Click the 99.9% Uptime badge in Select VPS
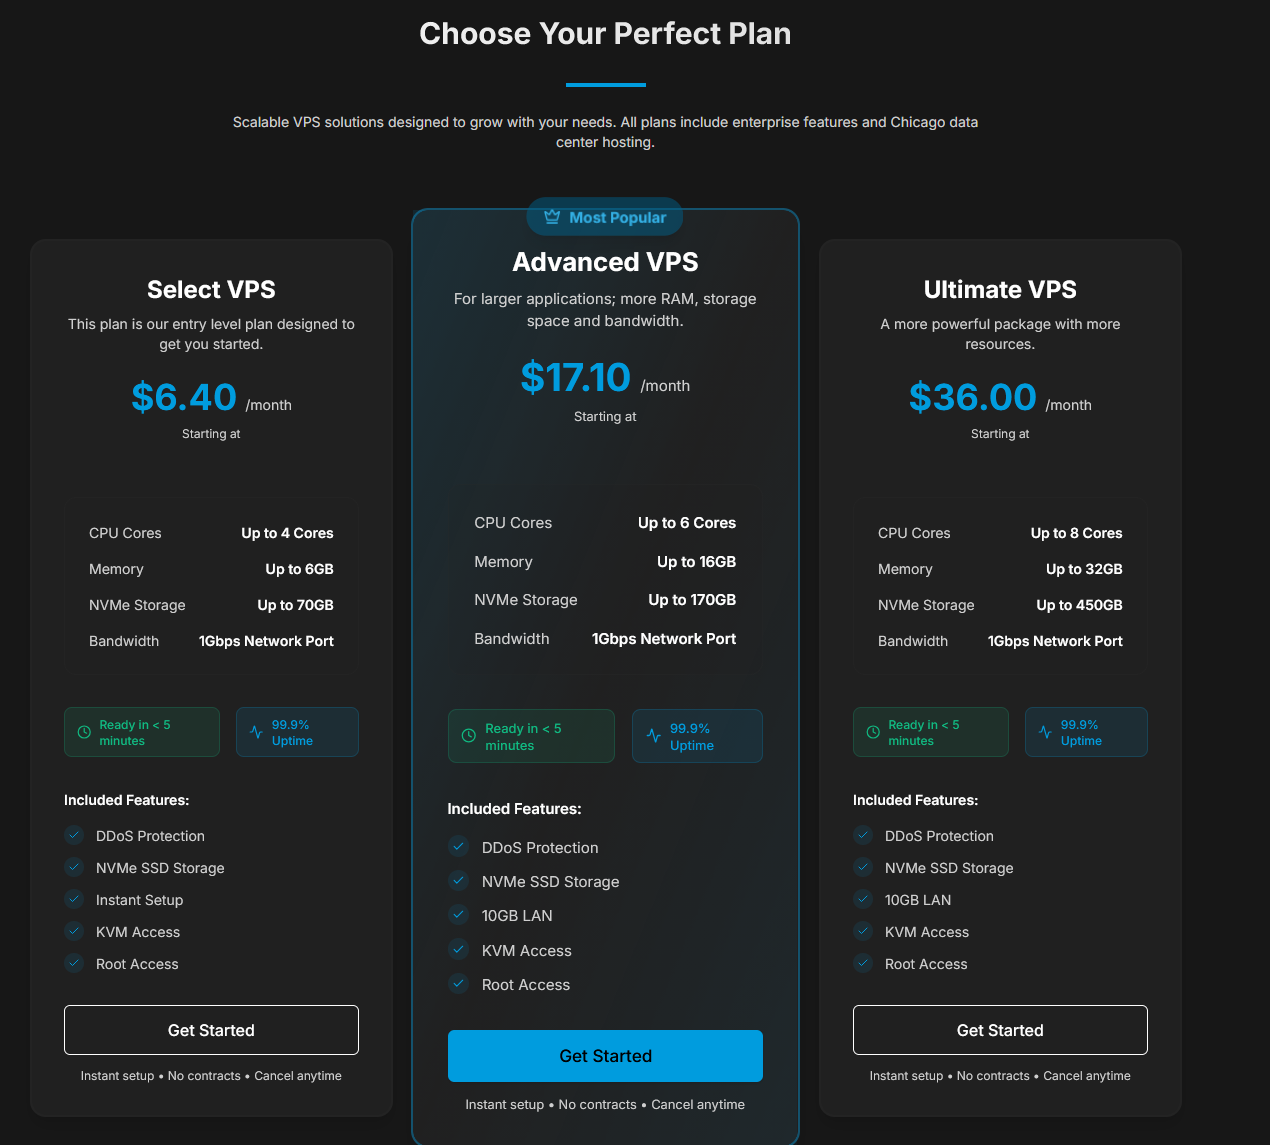 (297, 732)
